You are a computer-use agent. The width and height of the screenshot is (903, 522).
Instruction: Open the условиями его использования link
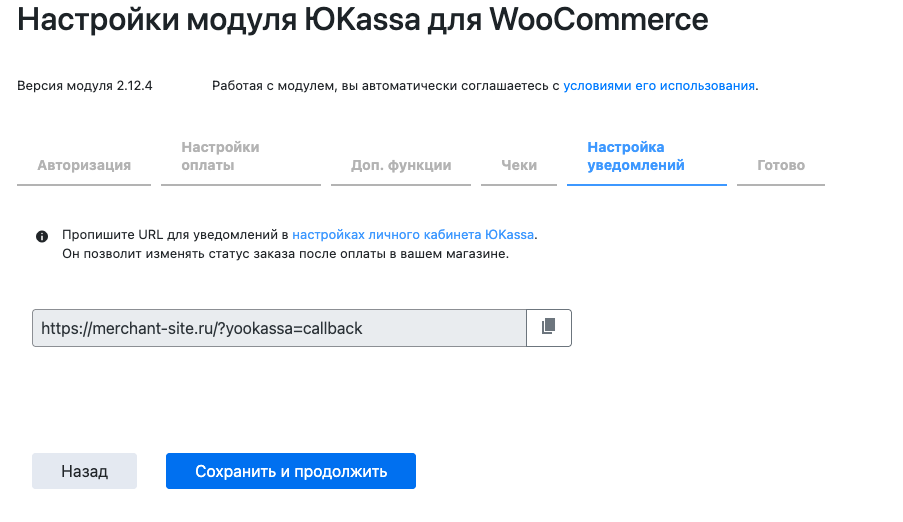click(x=659, y=86)
